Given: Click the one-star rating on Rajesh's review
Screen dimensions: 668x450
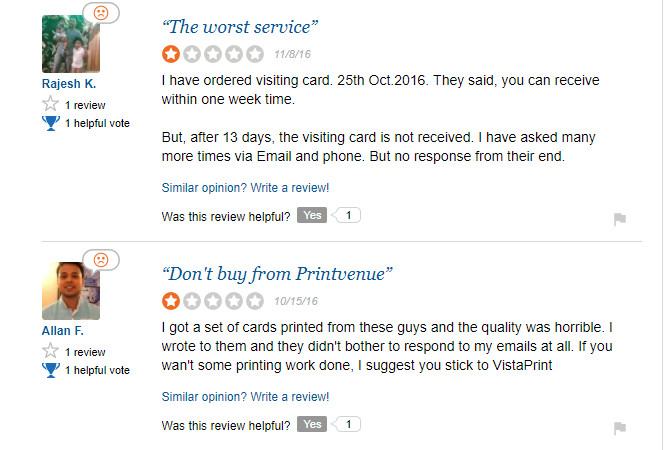Looking at the screenshot, I should [171, 53].
